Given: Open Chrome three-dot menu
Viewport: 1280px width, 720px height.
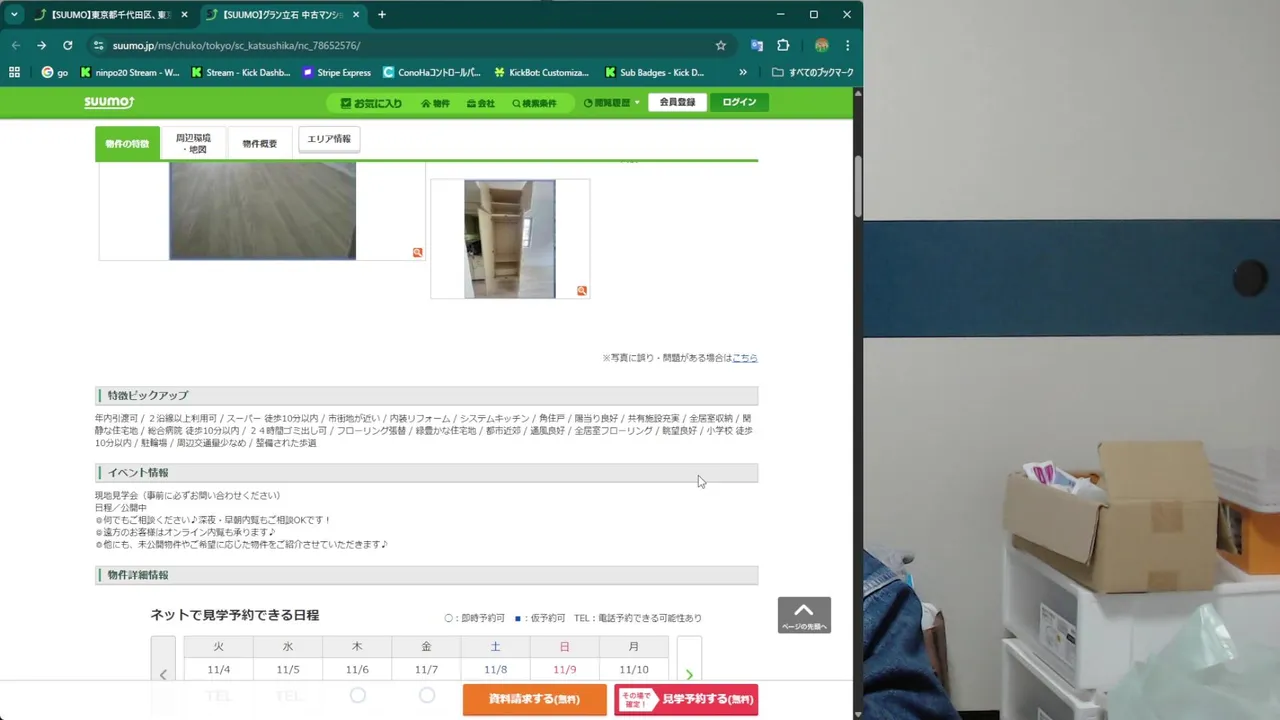Looking at the screenshot, I should tap(847, 45).
